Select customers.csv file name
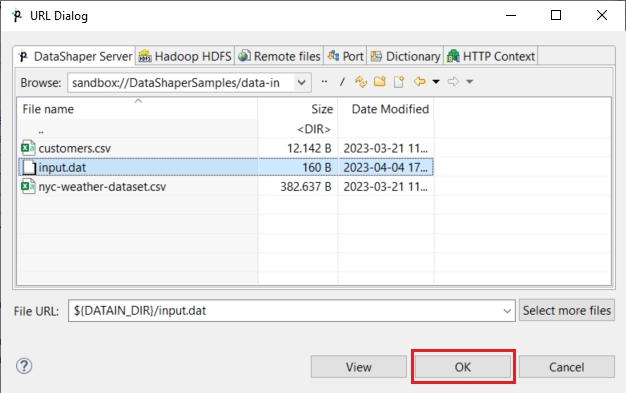Screen dimensions: 626x393 pyautogui.click(x=75, y=148)
